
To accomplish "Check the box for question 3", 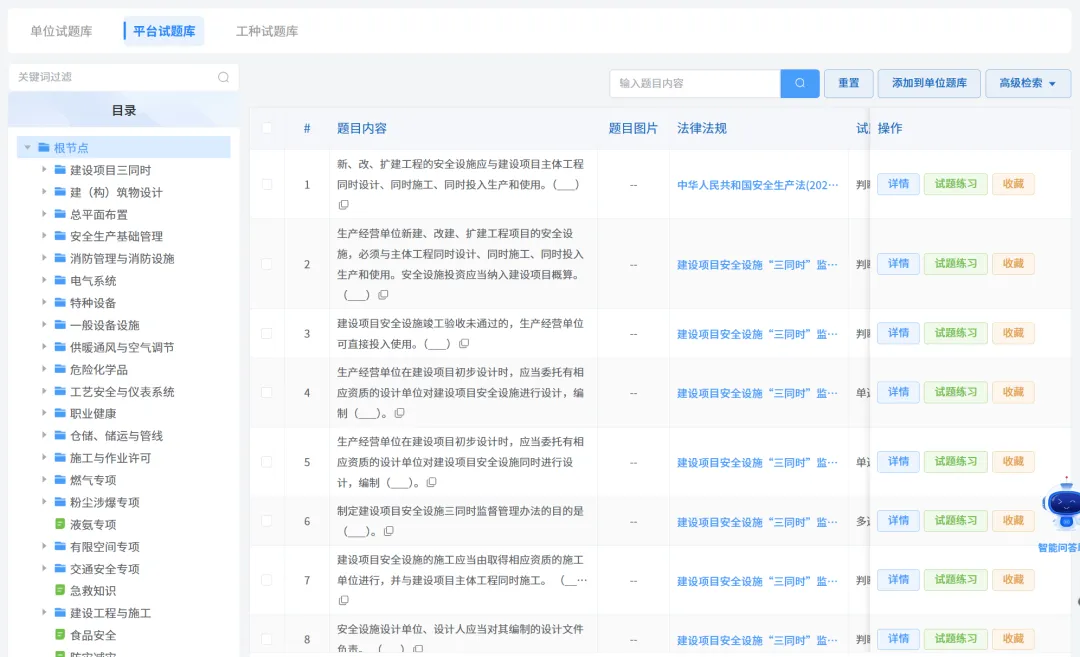I will click(267, 333).
